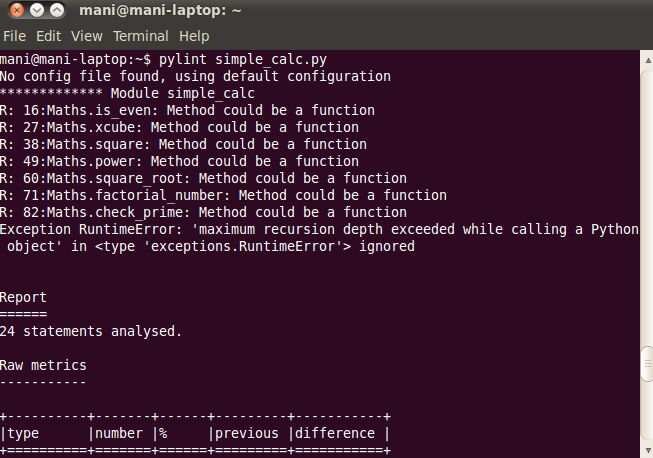Viewport: 653px width, 458px height.
Task: Click the scroll-up arrow of the scrollbar
Action: coord(647,60)
